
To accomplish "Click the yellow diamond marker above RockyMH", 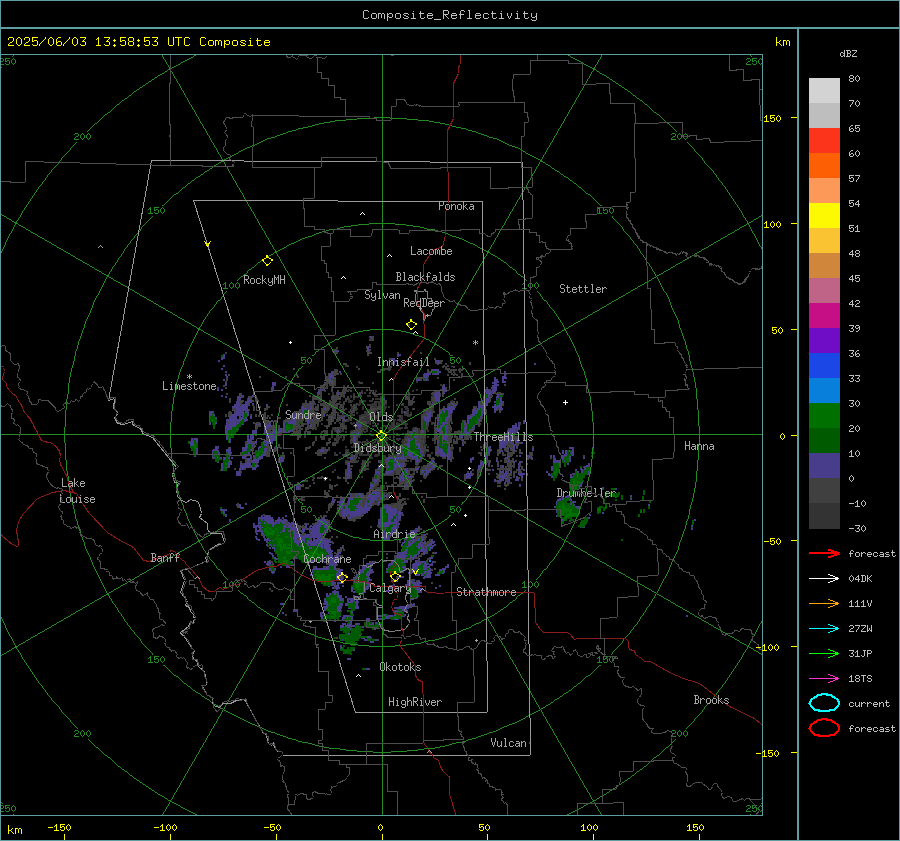I will pos(267,261).
